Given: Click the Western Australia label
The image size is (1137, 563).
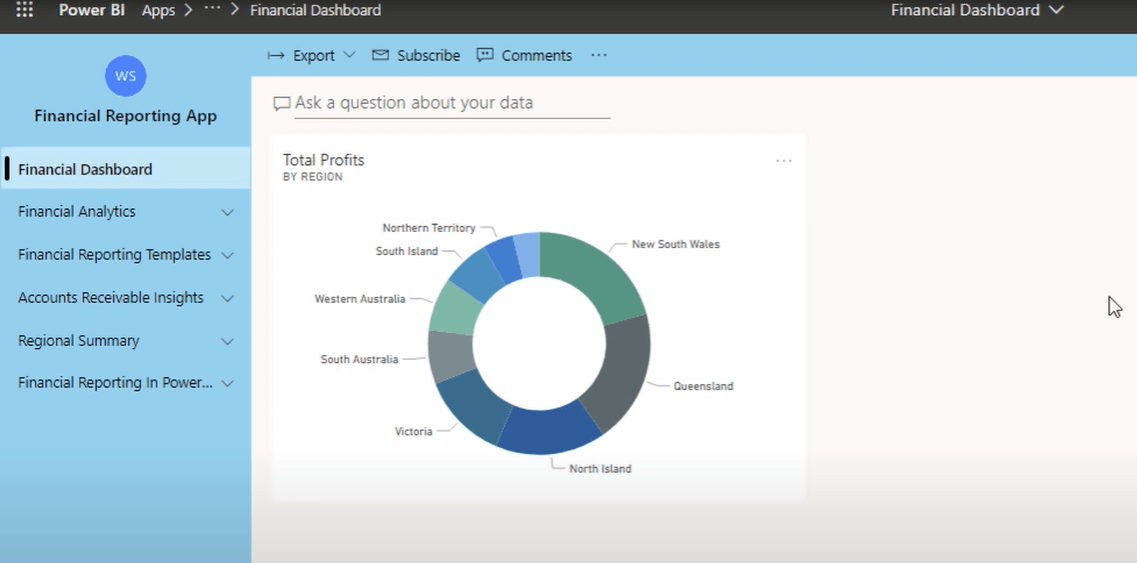Looking at the screenshot, I should (x=360, y=299).
